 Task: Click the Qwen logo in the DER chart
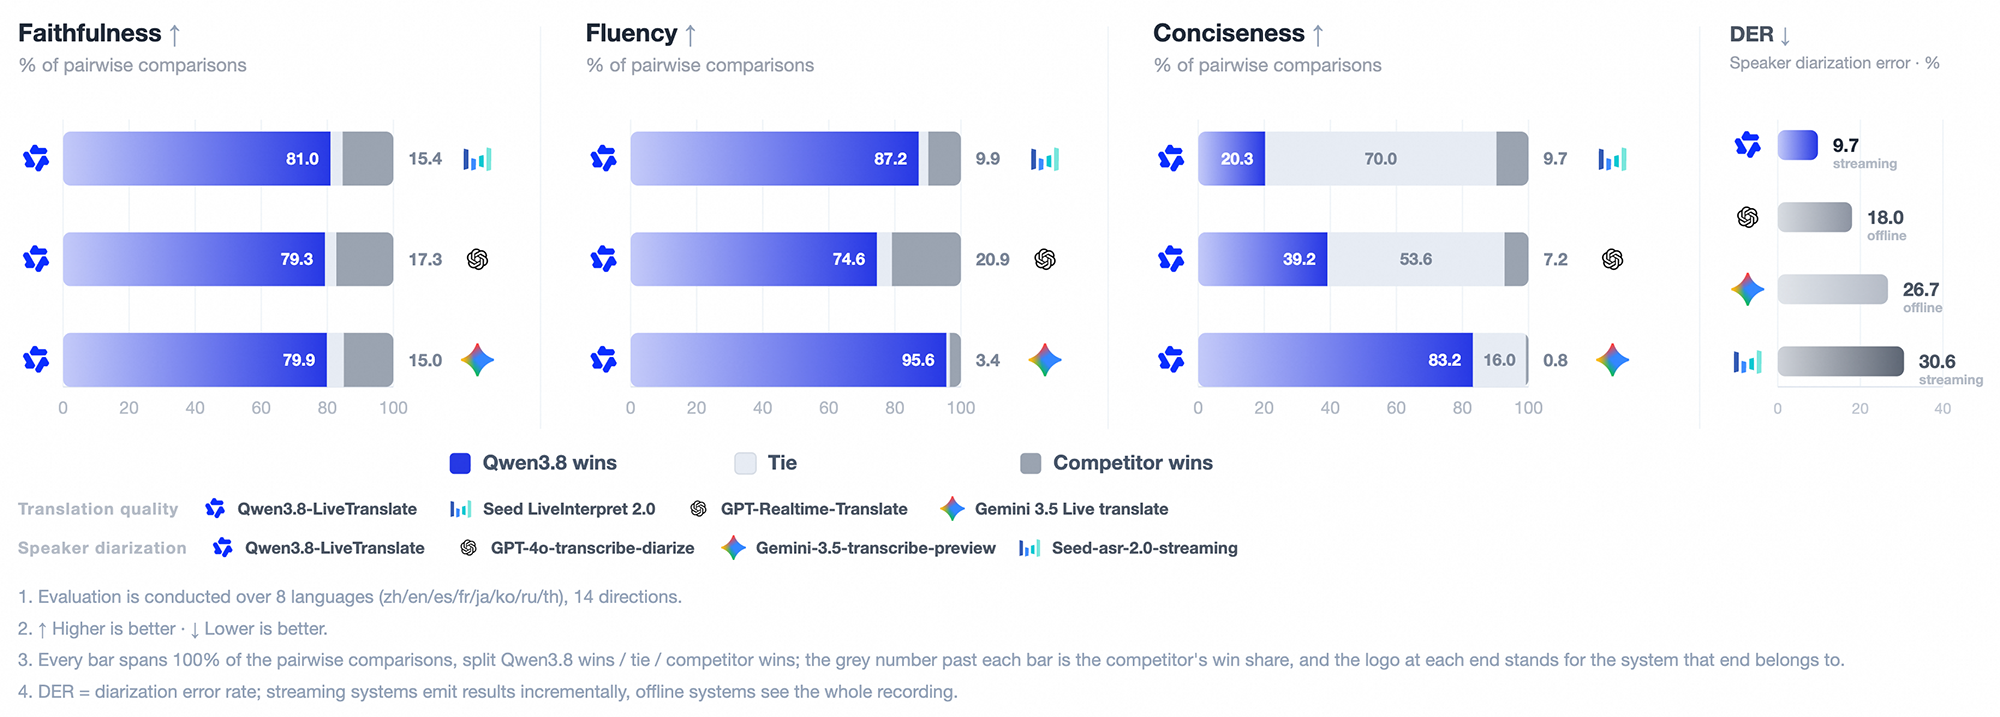point(1747,145)
